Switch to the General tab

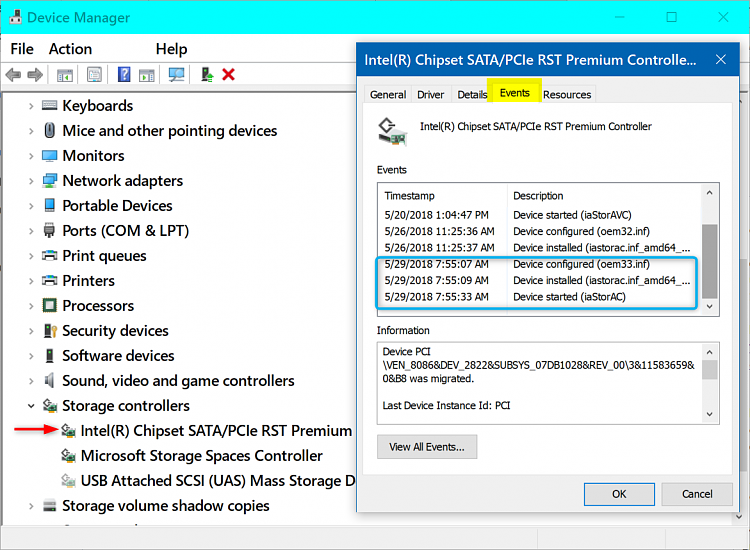coord(388,95)
